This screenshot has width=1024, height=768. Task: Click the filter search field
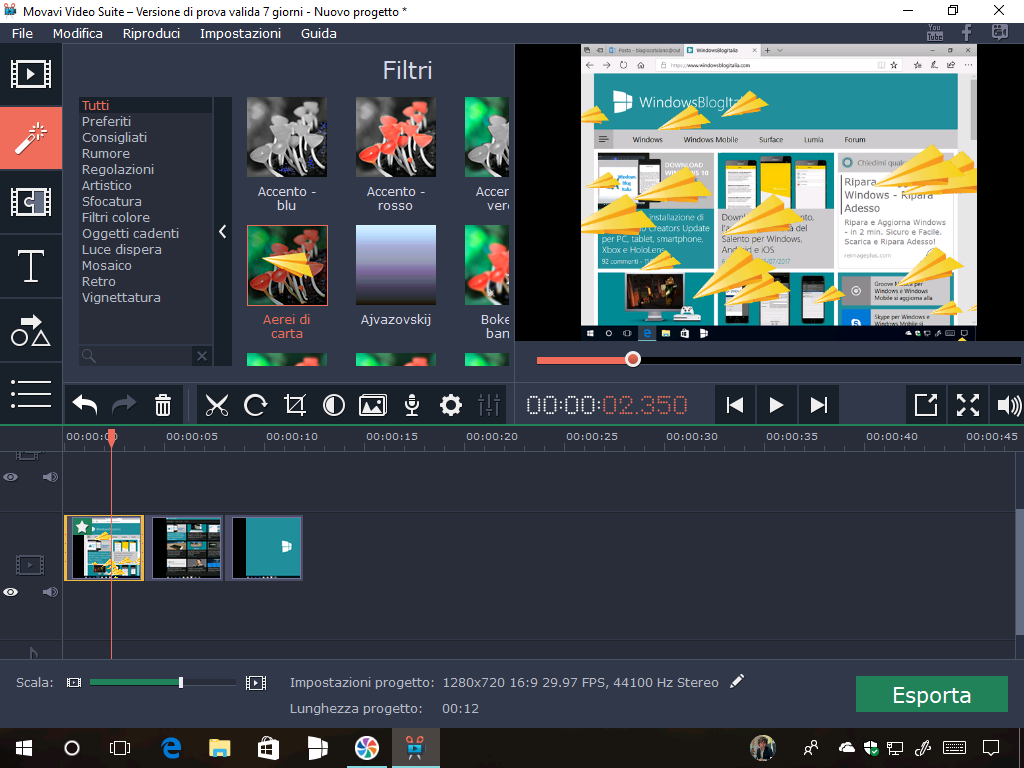[136, 356]
